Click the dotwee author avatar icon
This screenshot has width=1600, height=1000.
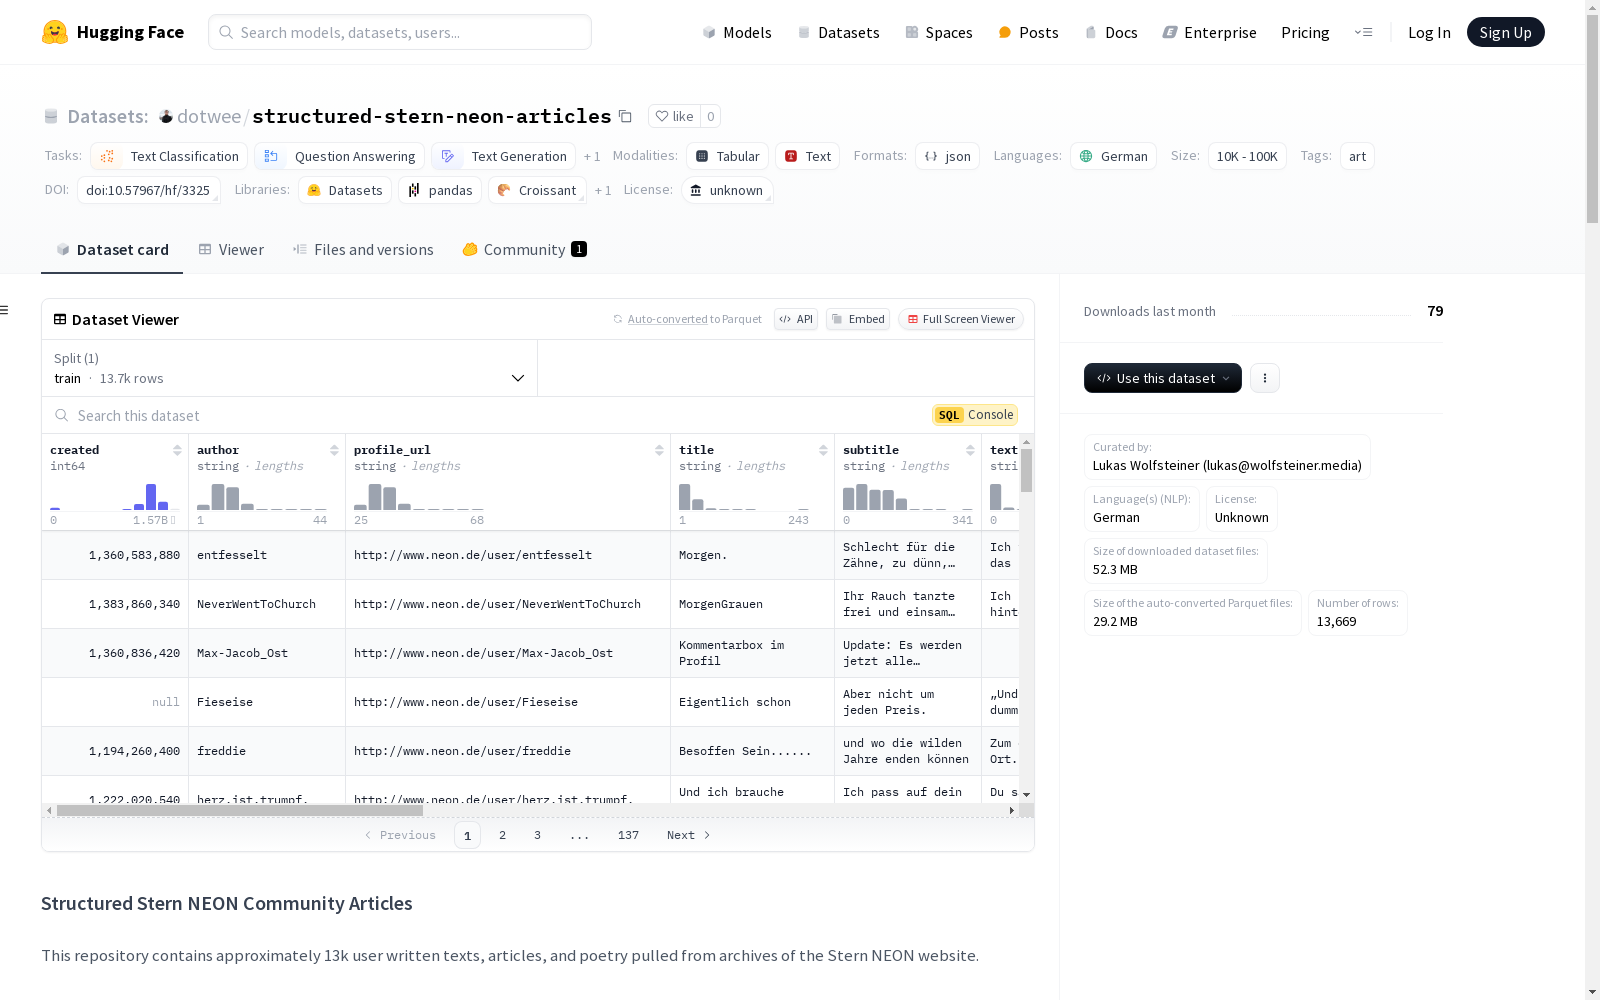point(166,116)
